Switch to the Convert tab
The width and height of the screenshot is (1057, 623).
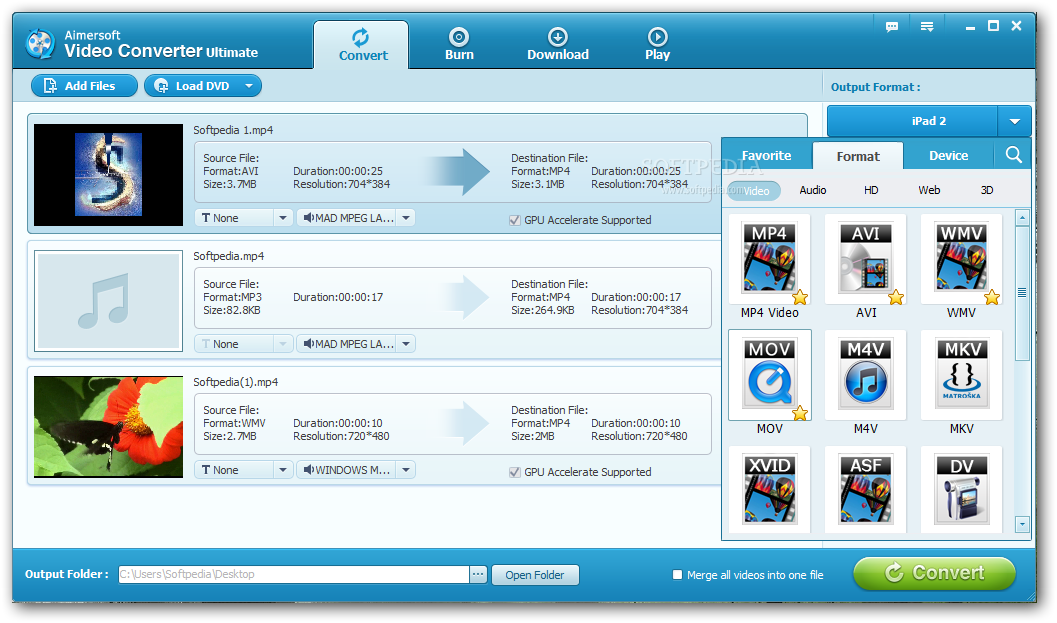pos(361,45)
